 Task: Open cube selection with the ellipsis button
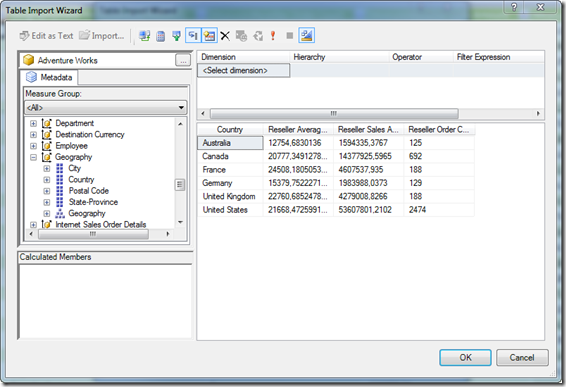click(x=183, y=60)
